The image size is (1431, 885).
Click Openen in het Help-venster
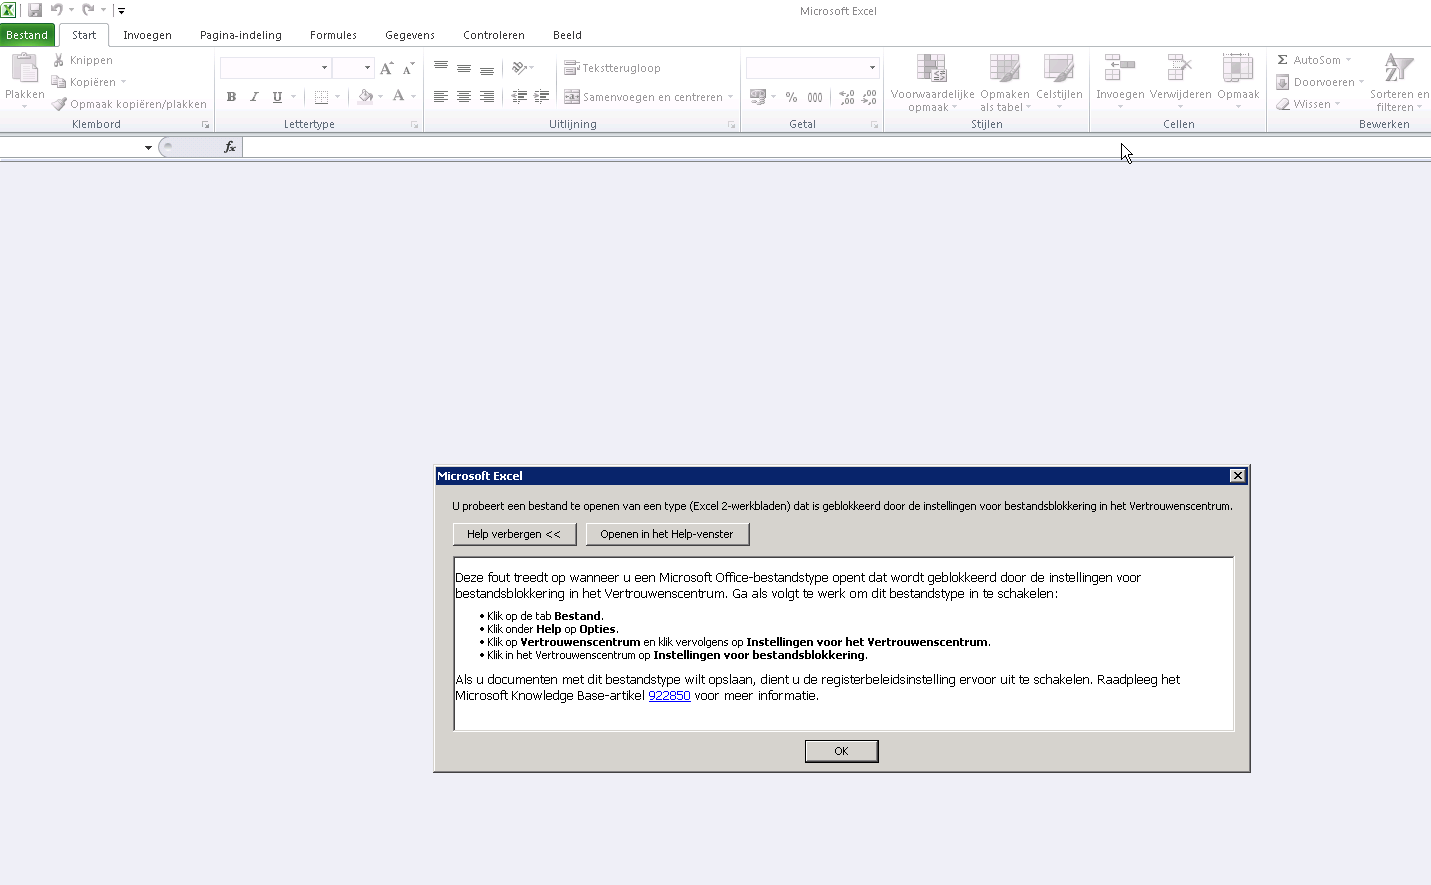pos(667,534)
